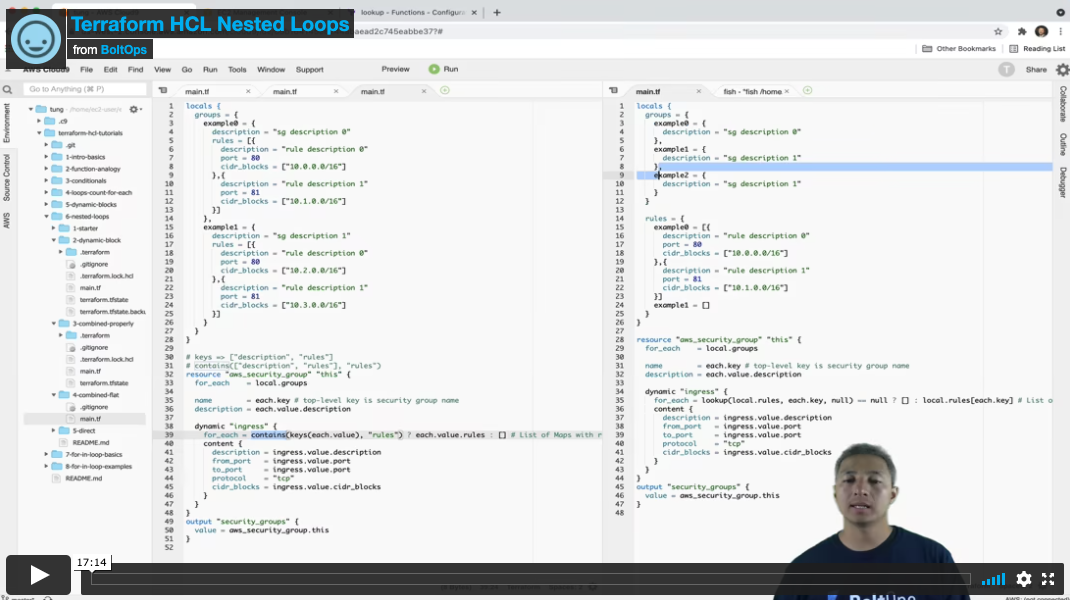Enter fullscreen mode in the video player
The width and height of the screenshot is (1070, 600).
click(x=1048, y=579)
